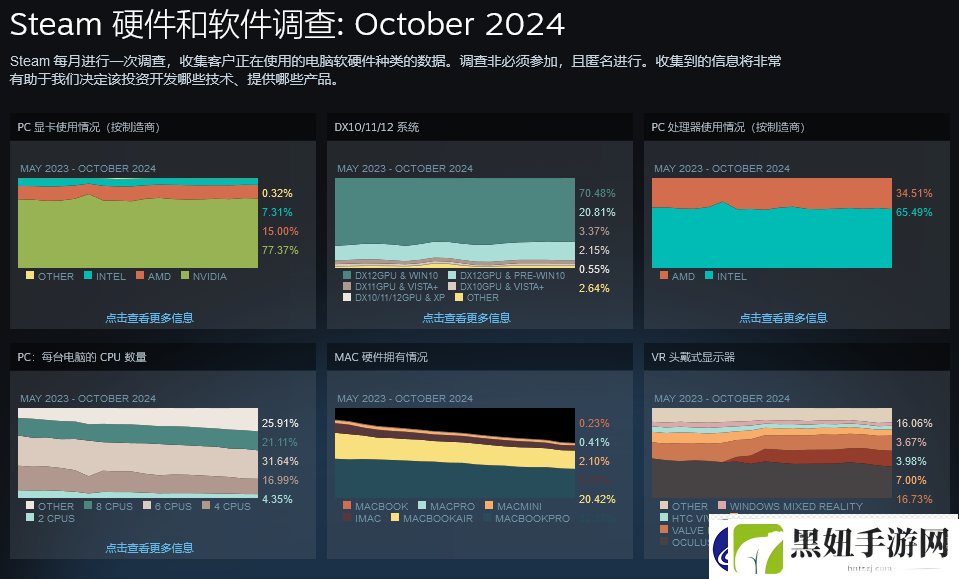Click the 34.51% AMD processor share value
959x579 pixels.
[914, 193]
